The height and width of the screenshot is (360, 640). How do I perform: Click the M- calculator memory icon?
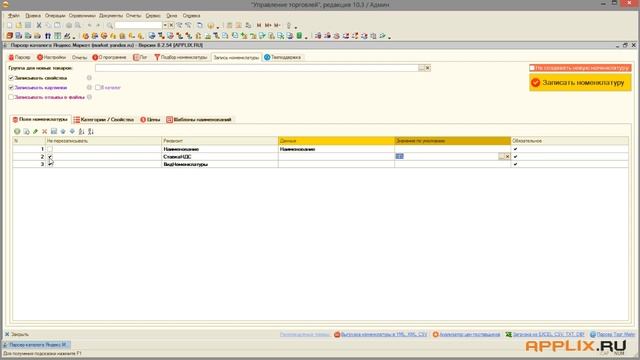coord(277,25)
